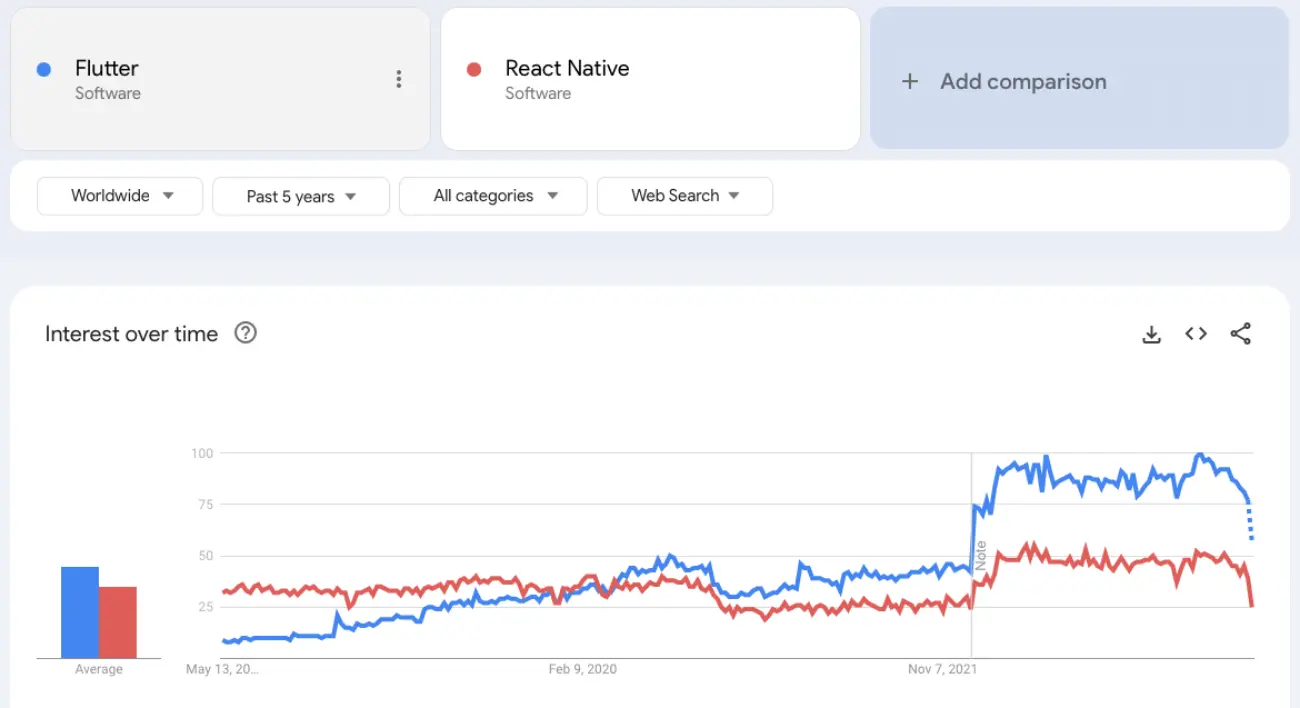The height and width of the screenshot is (708, 1300).
Task: Click the May 13 axis date label
Action: [x=222, y=669]
